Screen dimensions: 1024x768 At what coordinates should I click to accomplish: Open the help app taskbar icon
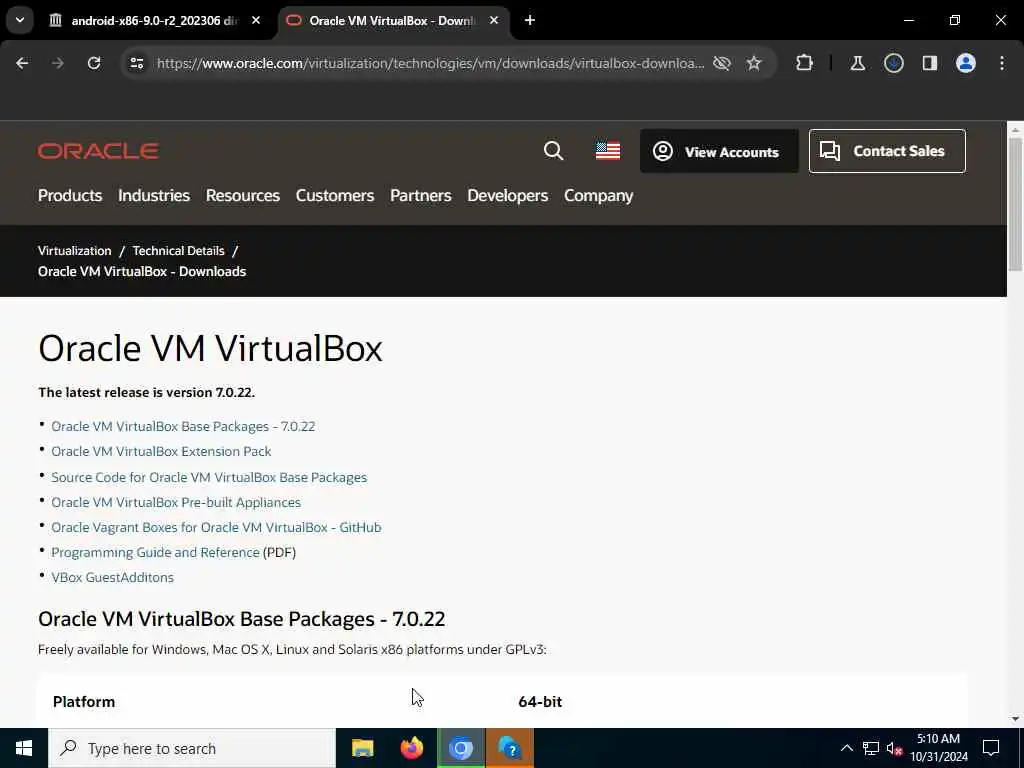pos(510,748)
